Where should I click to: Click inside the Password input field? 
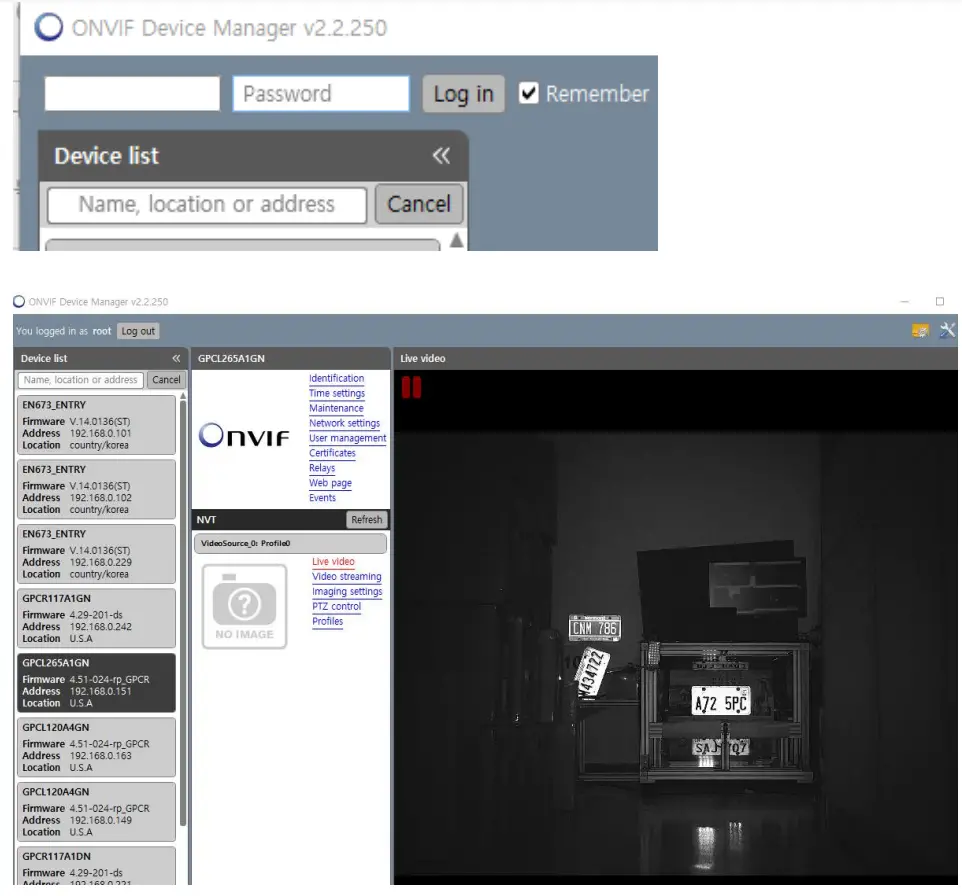320,92
